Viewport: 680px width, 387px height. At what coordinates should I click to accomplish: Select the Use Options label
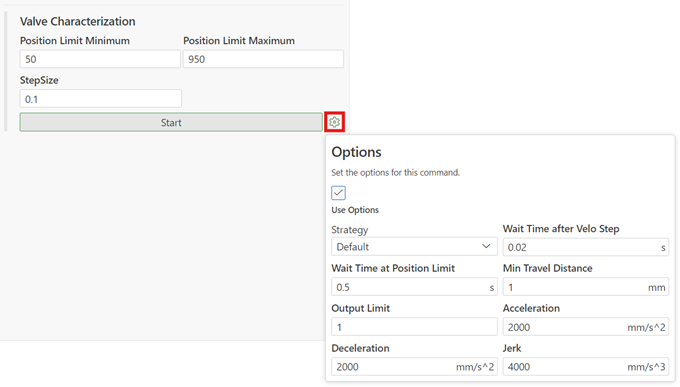coord(355,210)
